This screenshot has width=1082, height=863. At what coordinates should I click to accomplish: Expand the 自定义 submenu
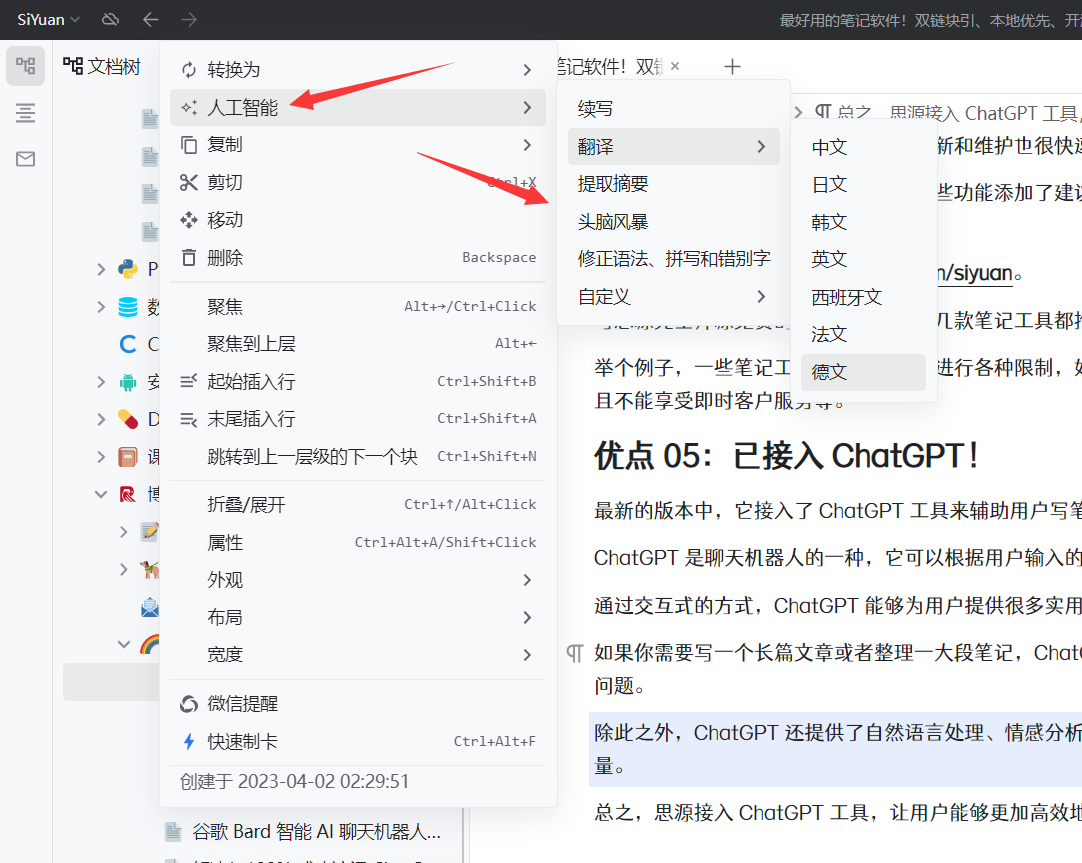tap(673, 297)
